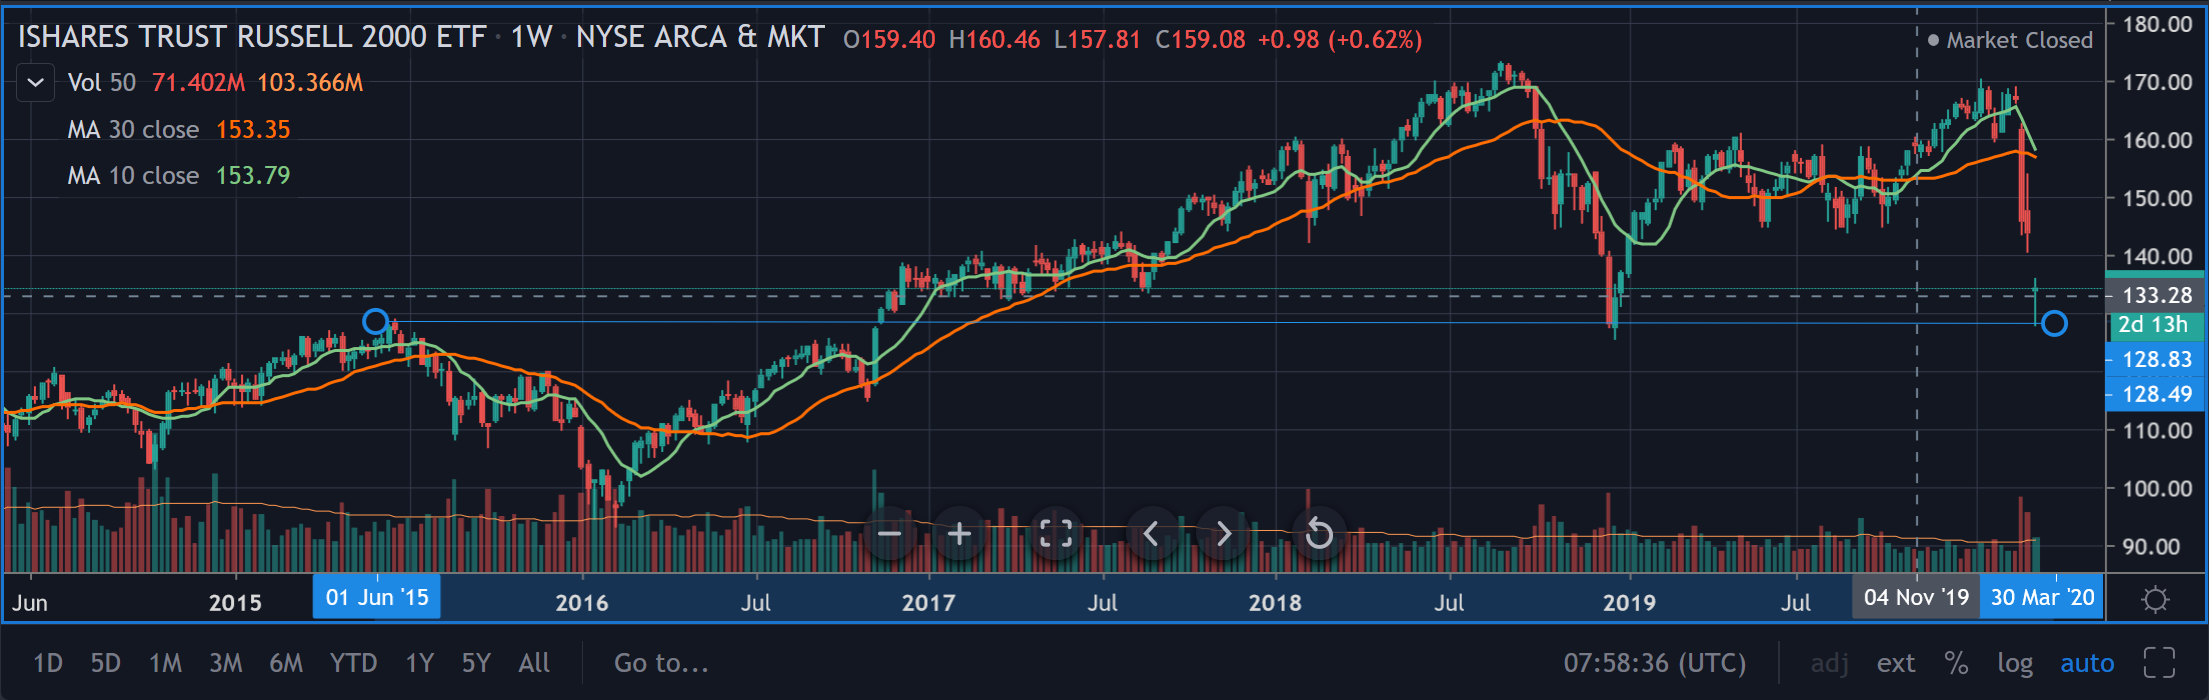Click the 30 Mar '20 time axis label
This screenshot has height=700, width=2209.
(x=2042, y=597)
